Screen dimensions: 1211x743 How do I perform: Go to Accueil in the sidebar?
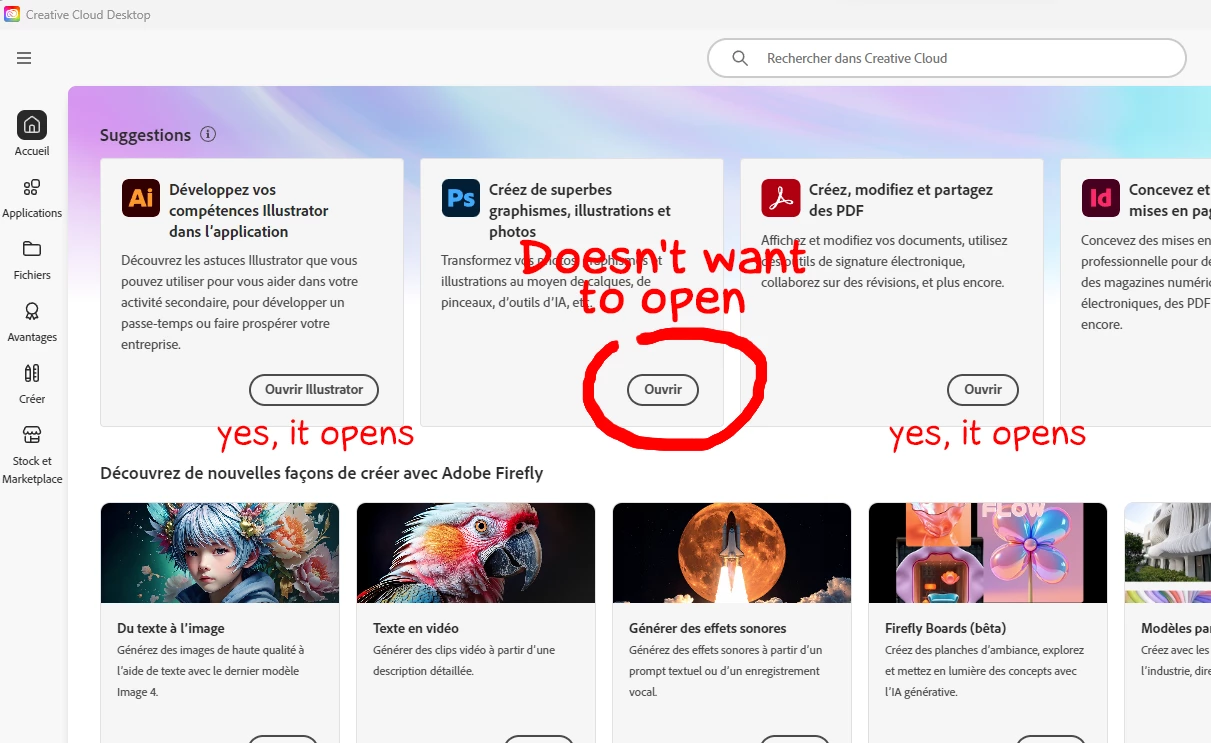[x=32, y=134]
